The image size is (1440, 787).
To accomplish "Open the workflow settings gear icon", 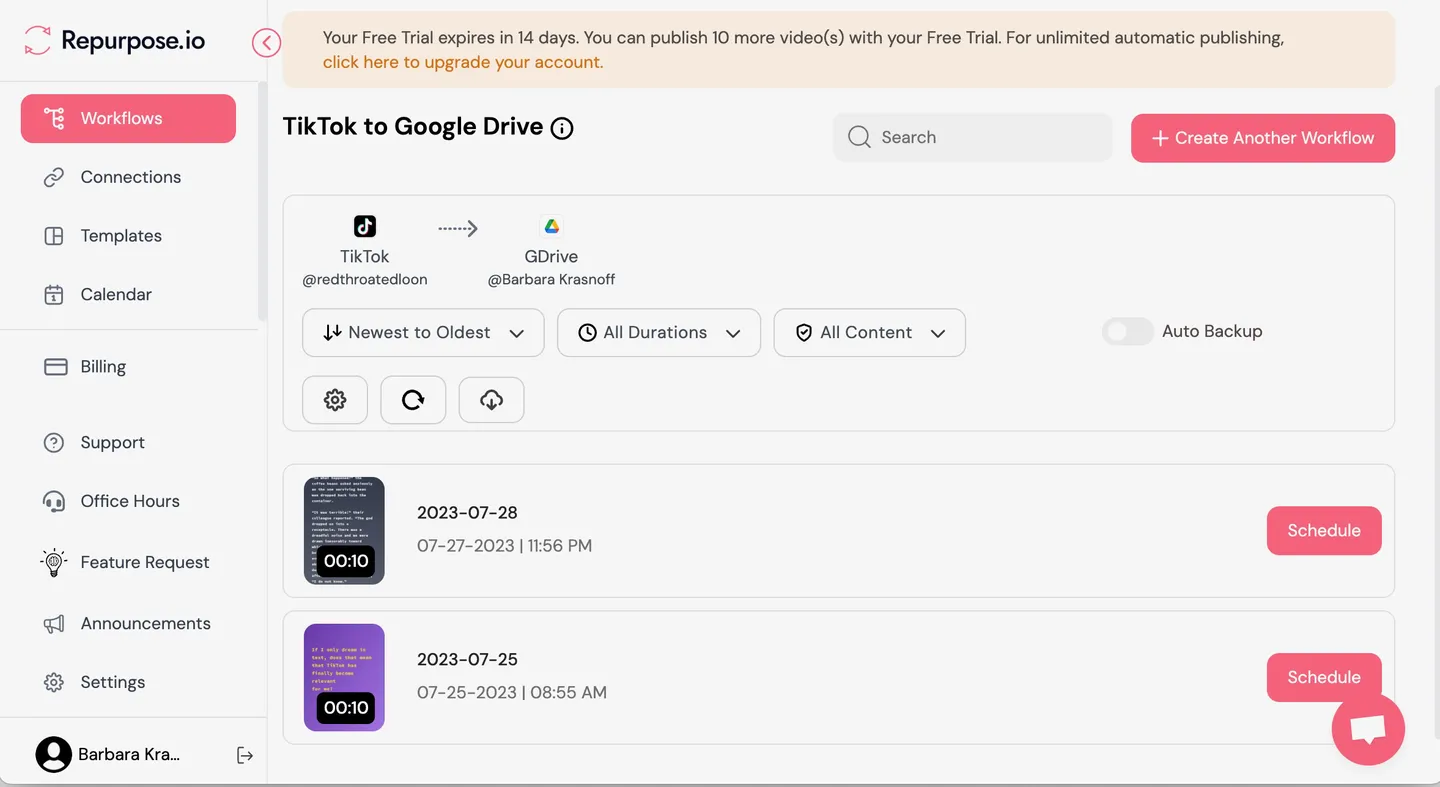I will [x=334, y=399].
